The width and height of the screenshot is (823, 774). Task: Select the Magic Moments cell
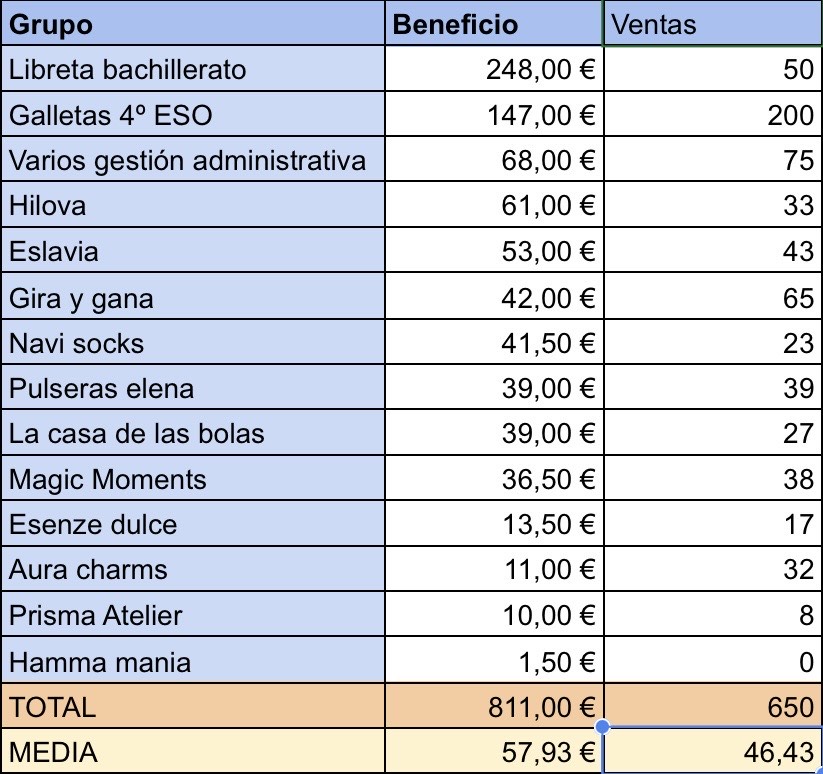click(x=194, y=480)
